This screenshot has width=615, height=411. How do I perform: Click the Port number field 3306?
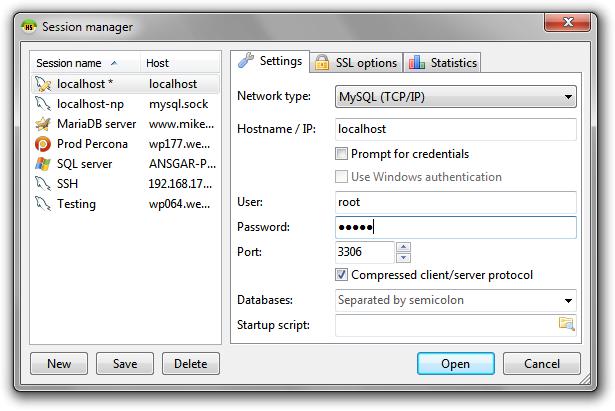[364, 252]
